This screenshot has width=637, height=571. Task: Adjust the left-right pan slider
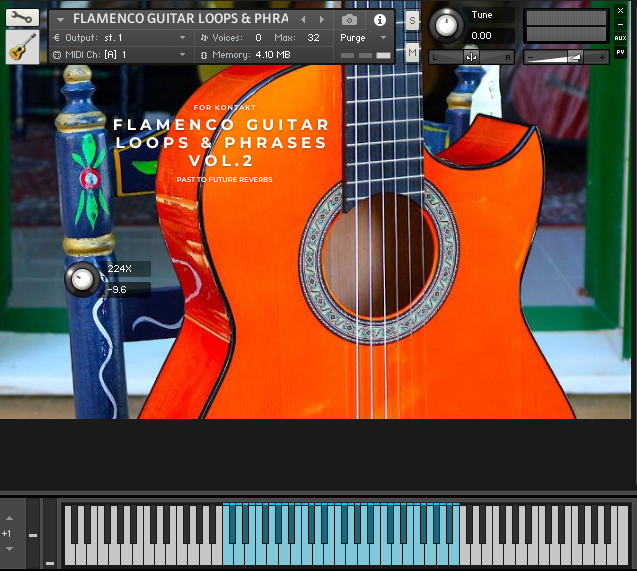pos(471,57)
